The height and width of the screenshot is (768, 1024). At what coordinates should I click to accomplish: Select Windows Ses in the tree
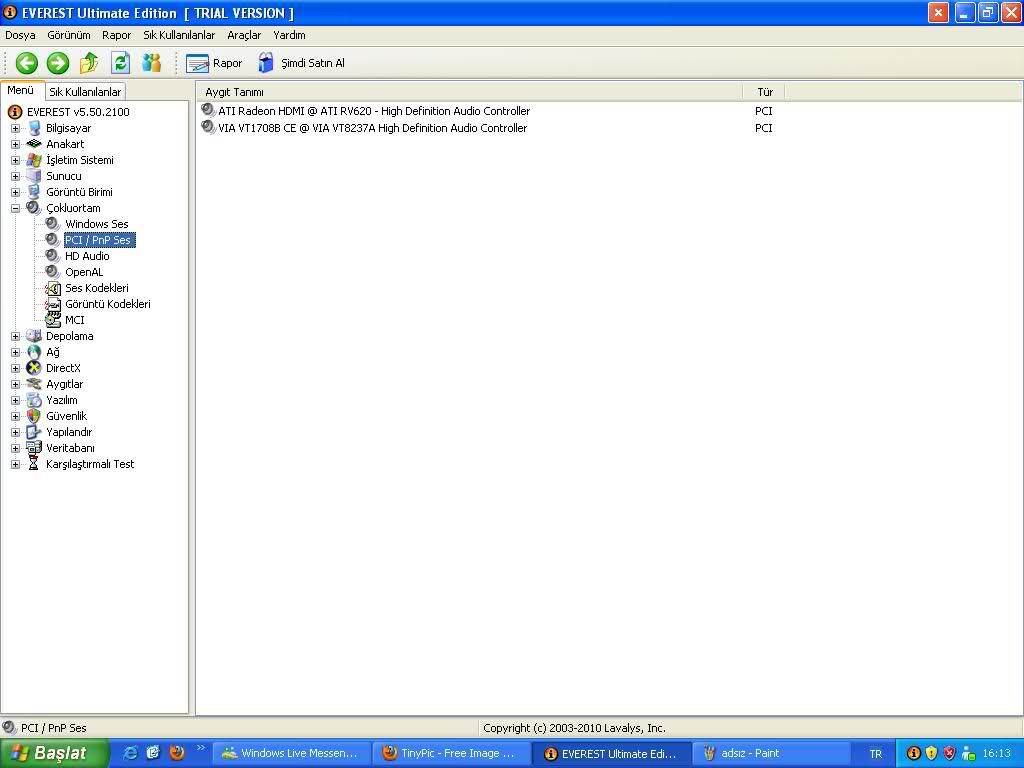click(x=97, y=224)
